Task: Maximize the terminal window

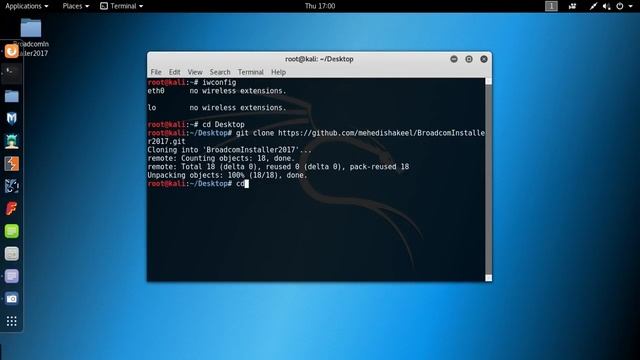Action: [x=469, y=59]
